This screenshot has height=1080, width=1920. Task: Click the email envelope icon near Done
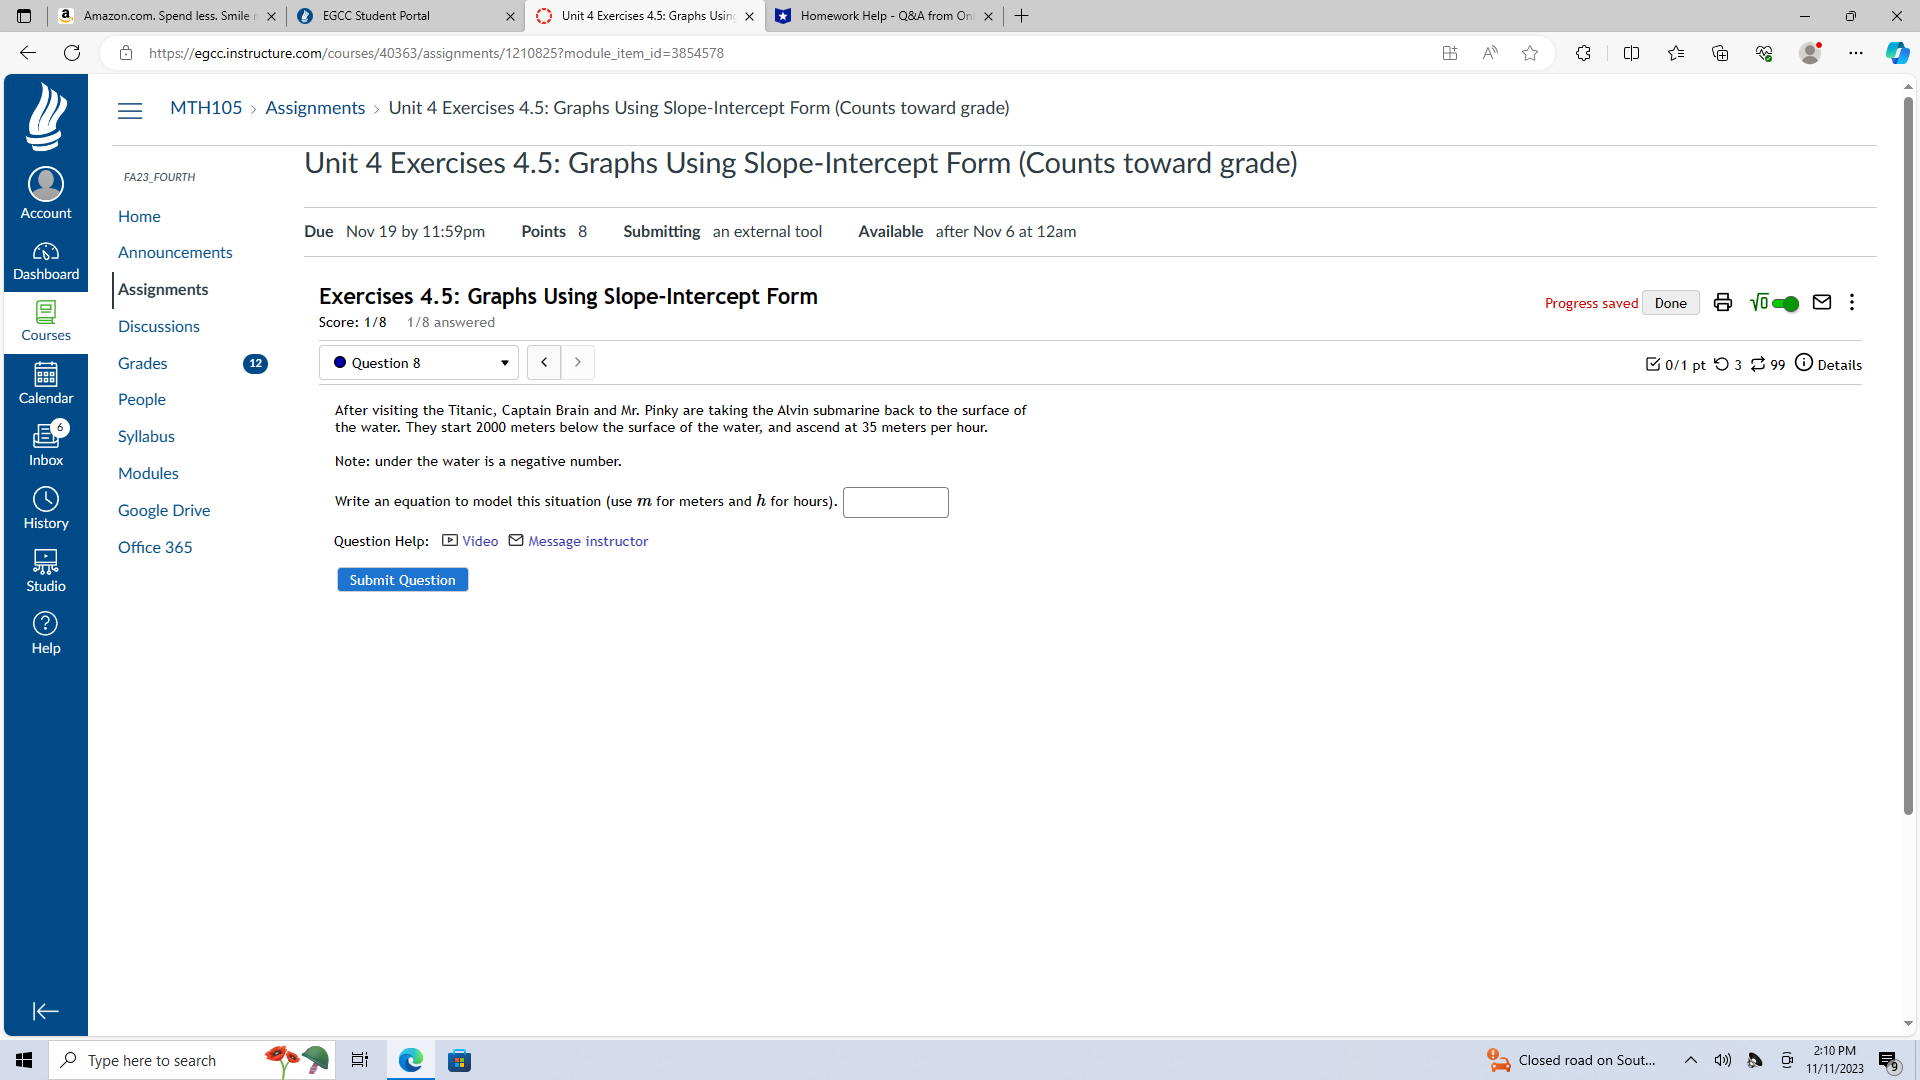click(x=1822, y=302)
